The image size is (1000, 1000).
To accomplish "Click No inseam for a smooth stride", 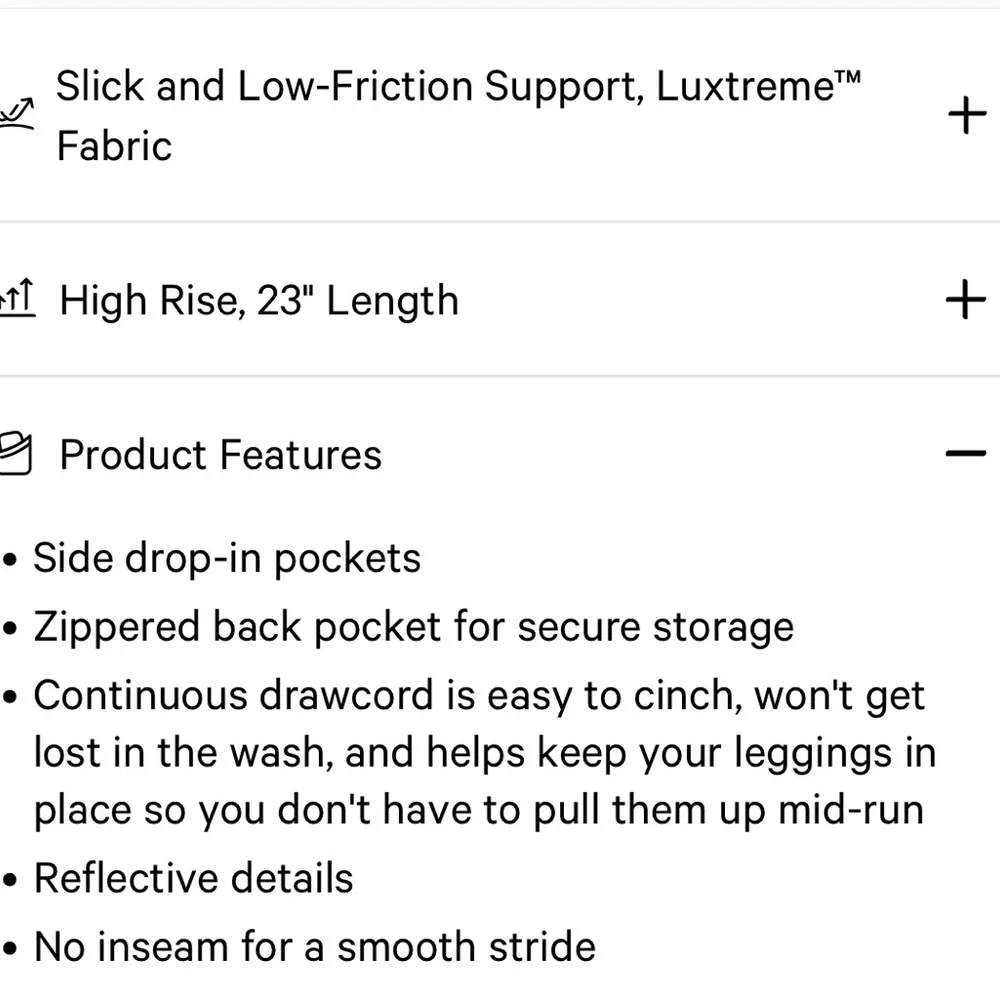I will point(315,947).
